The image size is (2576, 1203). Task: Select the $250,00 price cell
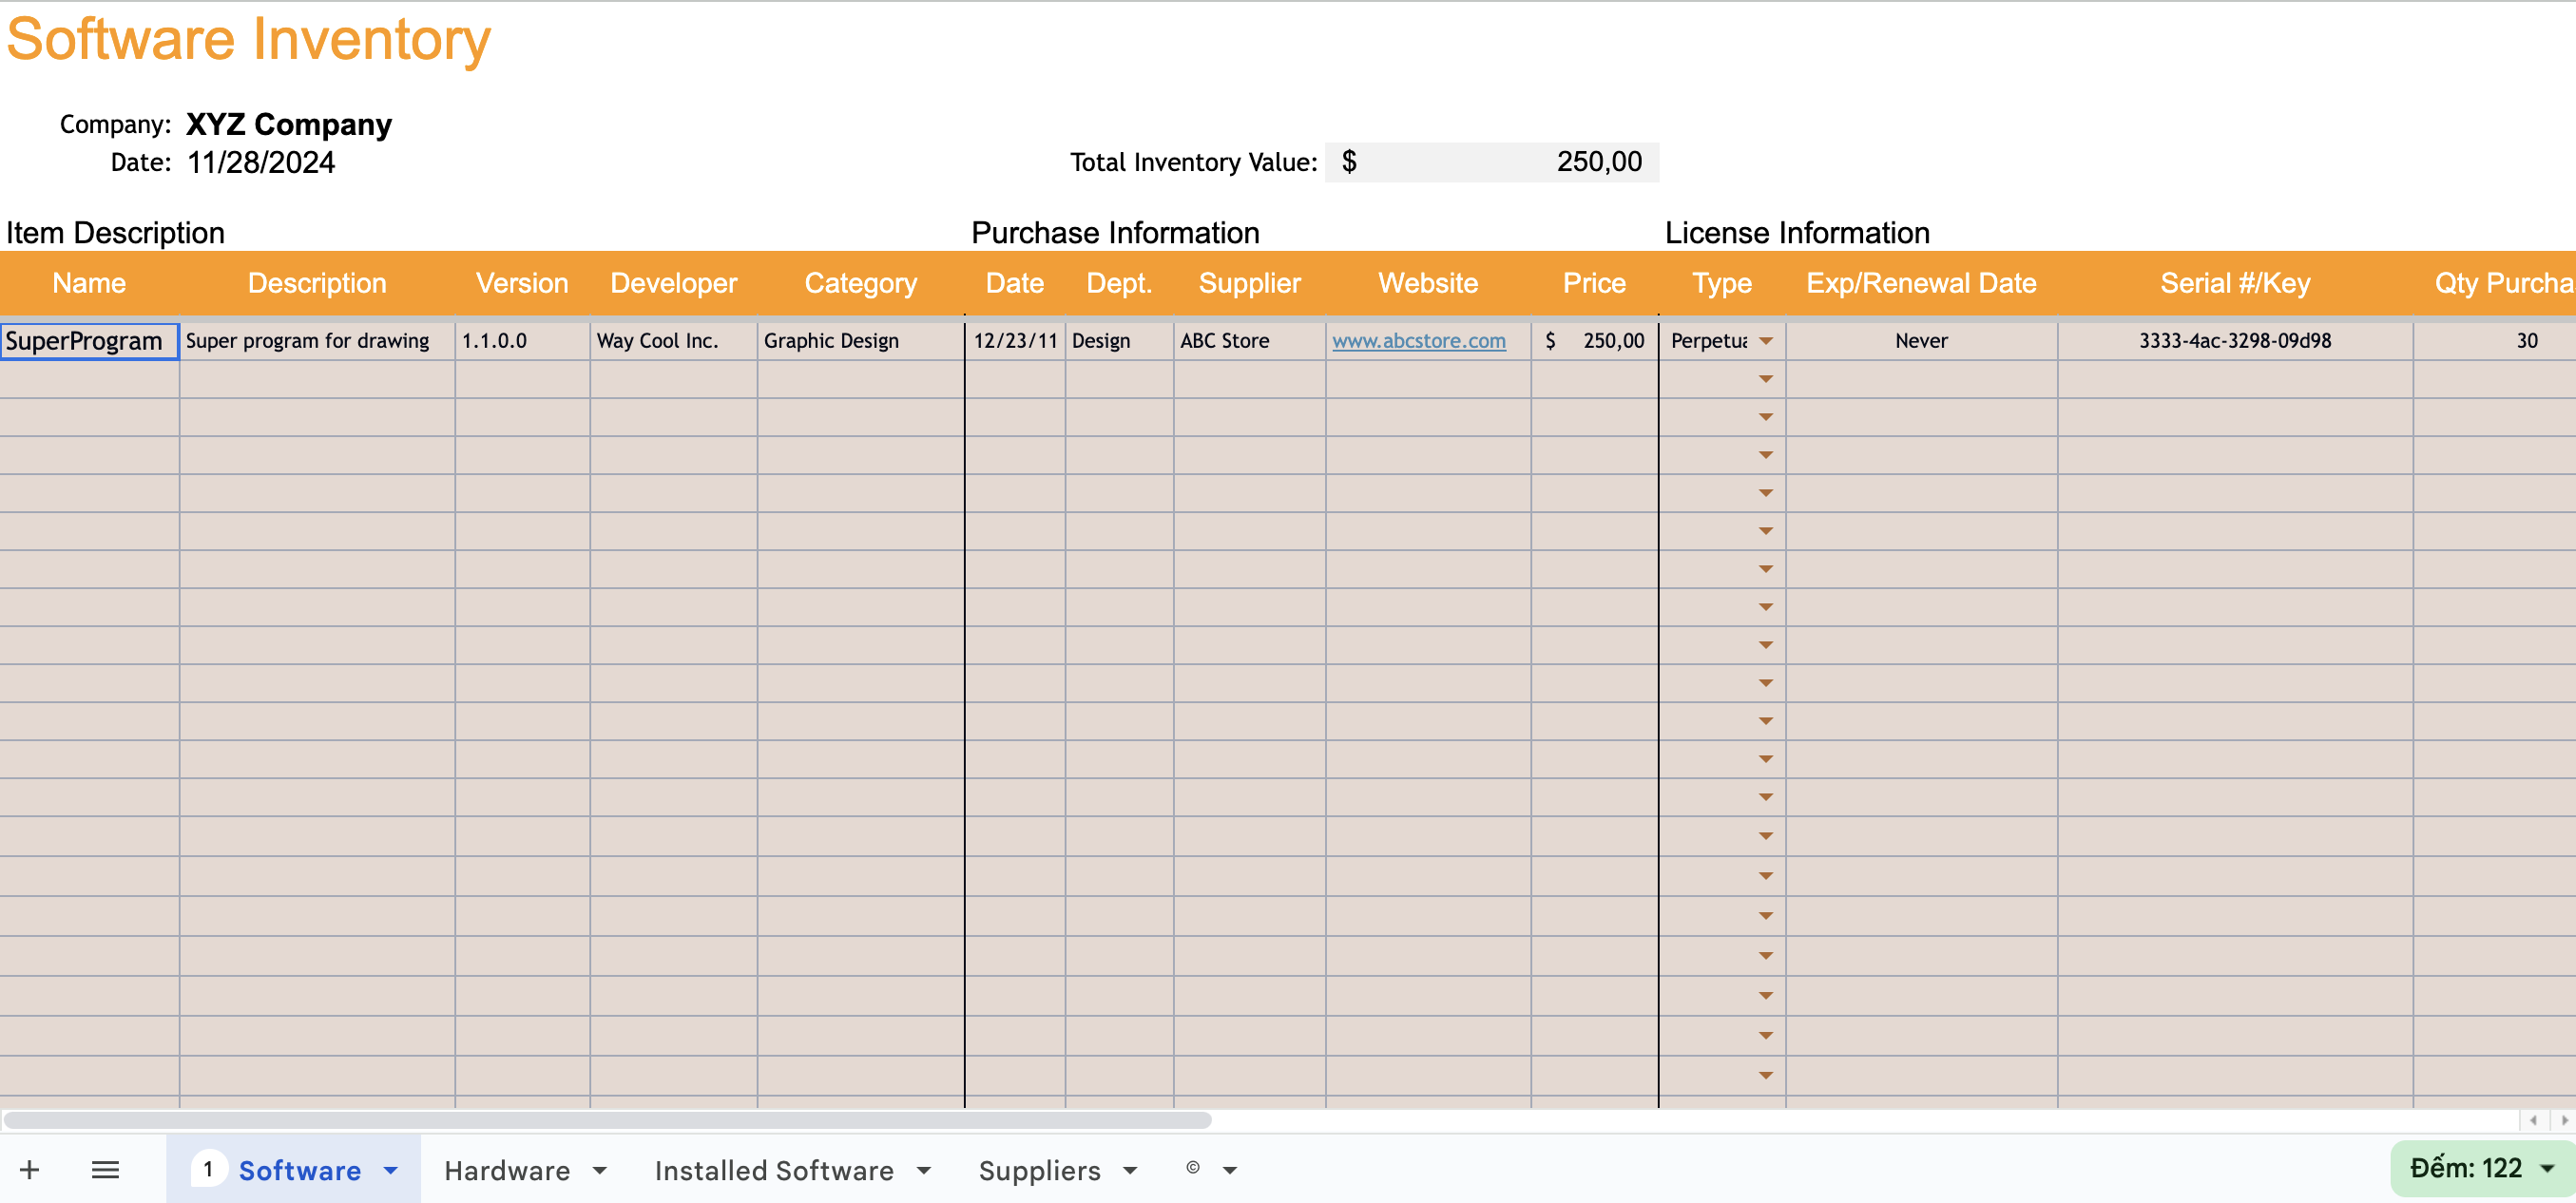pos(1594,340)
